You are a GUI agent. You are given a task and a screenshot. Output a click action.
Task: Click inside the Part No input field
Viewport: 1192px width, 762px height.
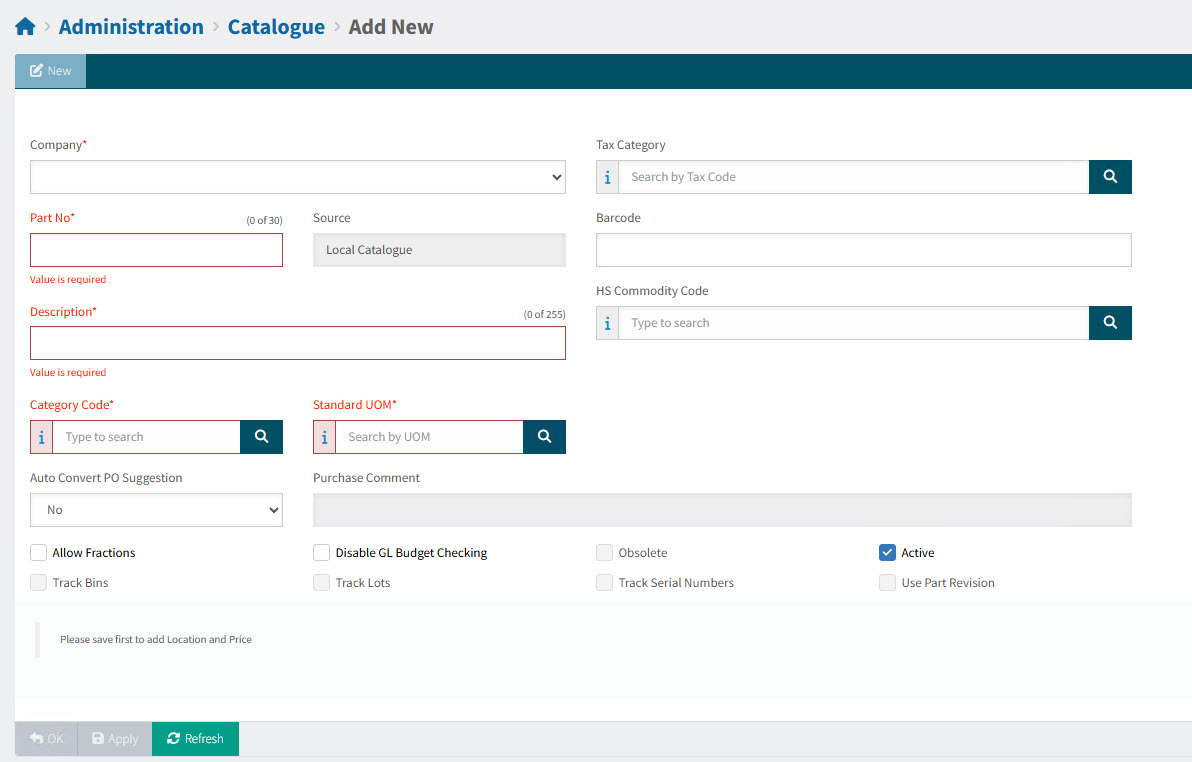pos(156,250)
